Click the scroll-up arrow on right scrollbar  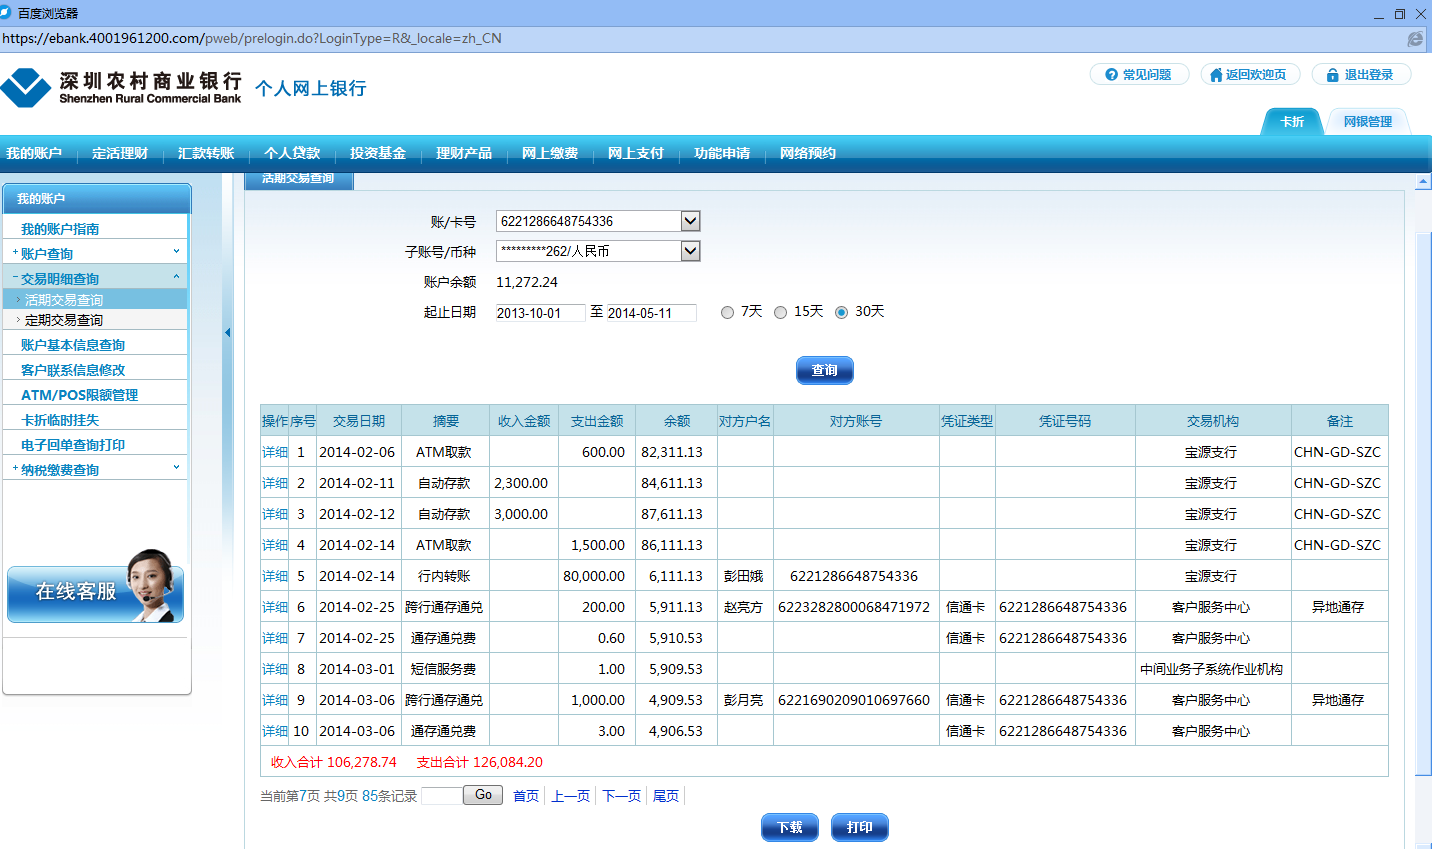pyautogui.click(x=1423, y=182)
